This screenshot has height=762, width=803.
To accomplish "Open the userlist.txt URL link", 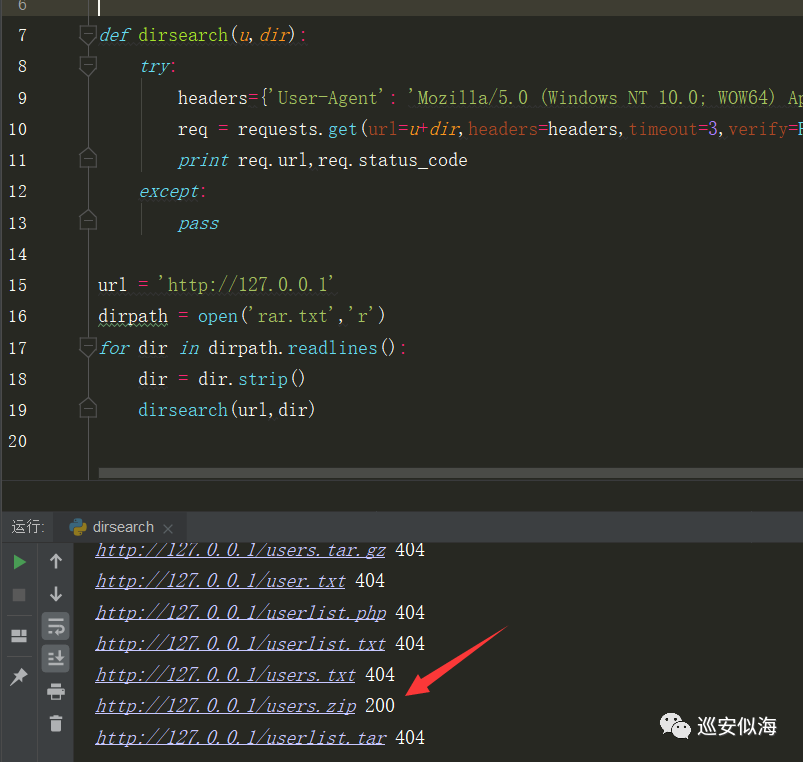I will (x=240, y=644).
